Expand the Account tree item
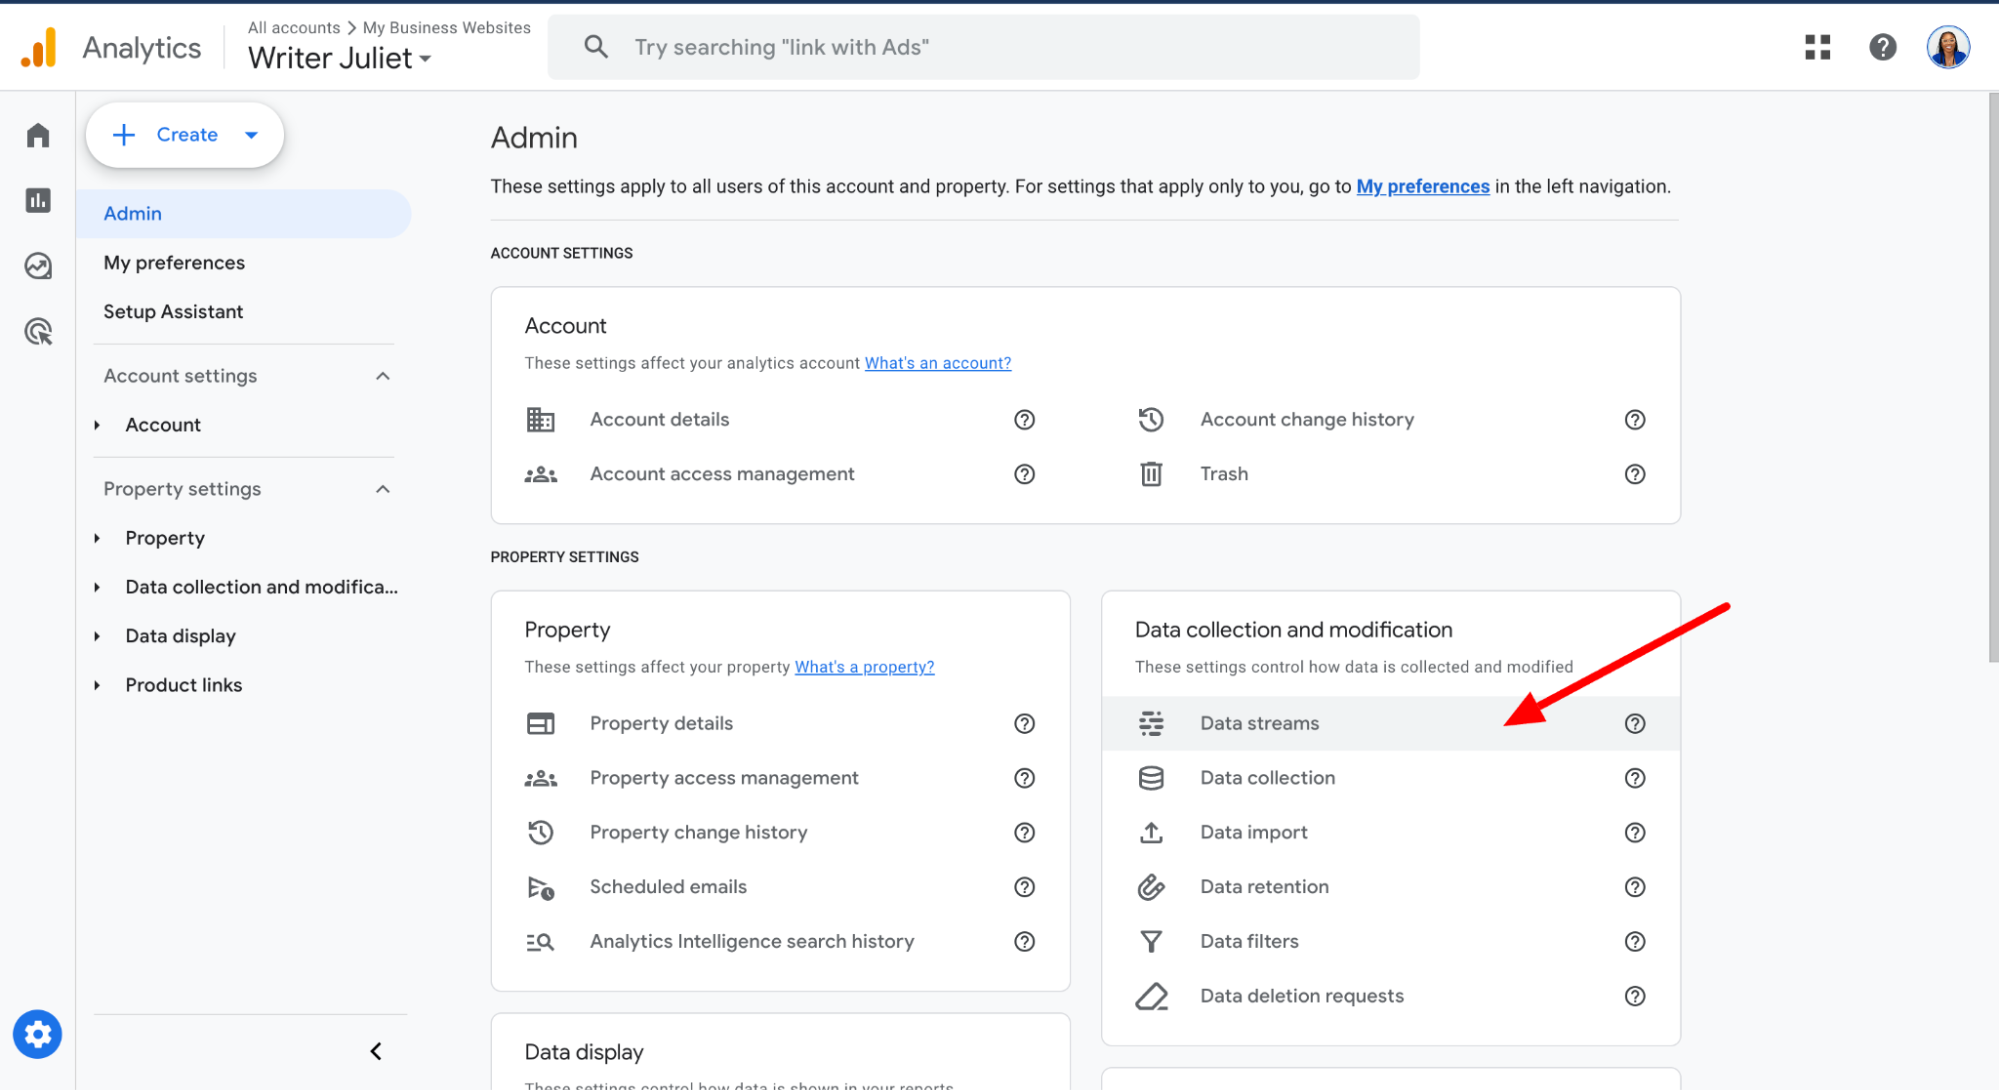This screenshot has height=1091, width=1999. [x=97, y=425]
